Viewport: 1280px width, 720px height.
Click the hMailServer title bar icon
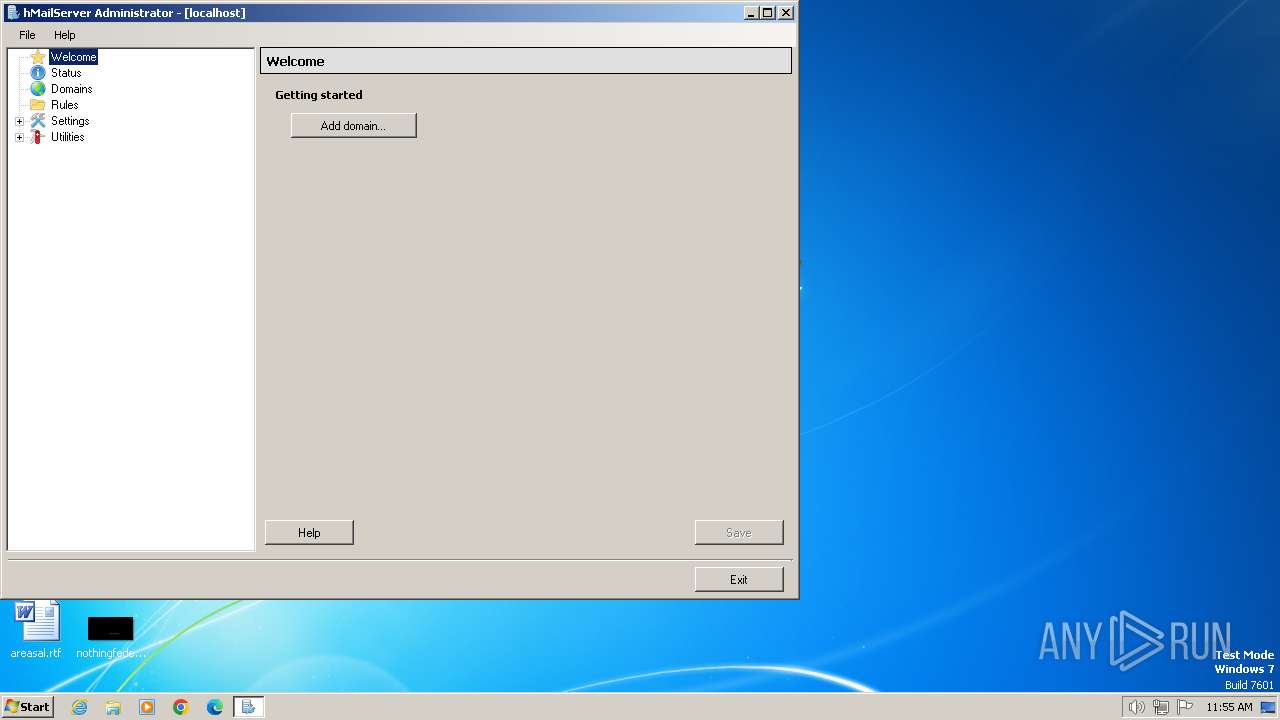tap(12, 13)
